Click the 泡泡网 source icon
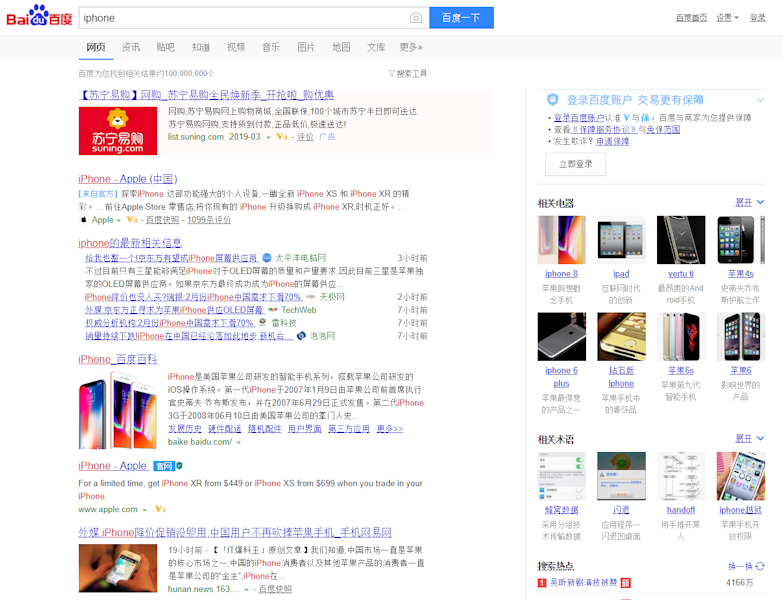Viewport: 783px width, 600px height. point(301,335)
